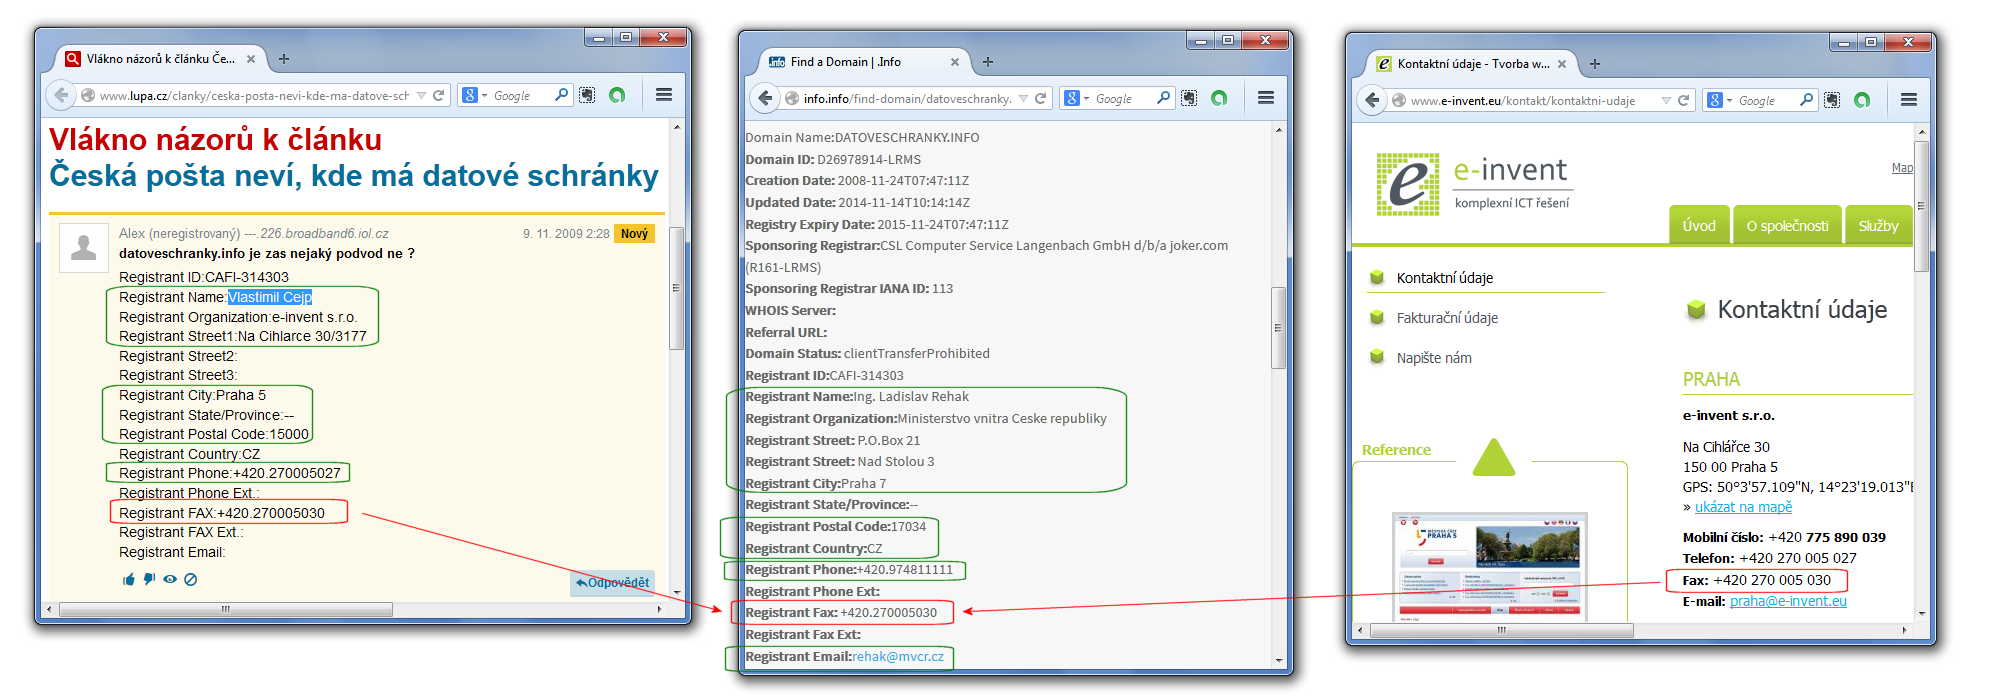Open the Úvod navigation tab
The height and width of the screenshot is (699, 1989).
pos(1698,225)
